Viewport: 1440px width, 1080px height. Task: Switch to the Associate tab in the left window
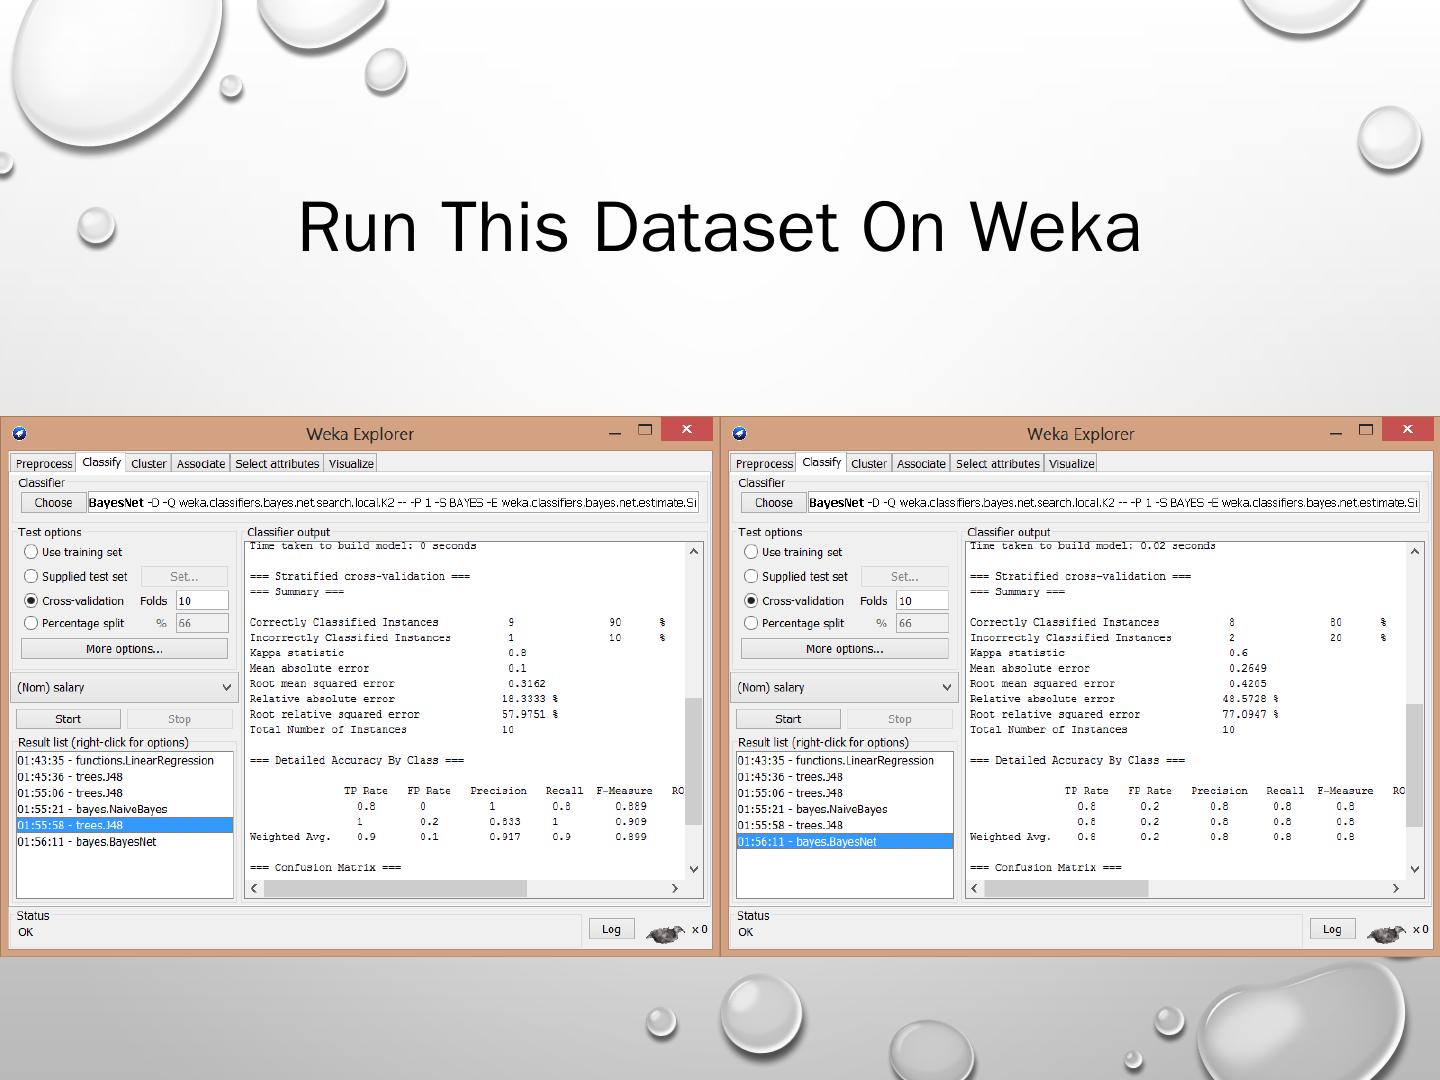pos(201,464)
